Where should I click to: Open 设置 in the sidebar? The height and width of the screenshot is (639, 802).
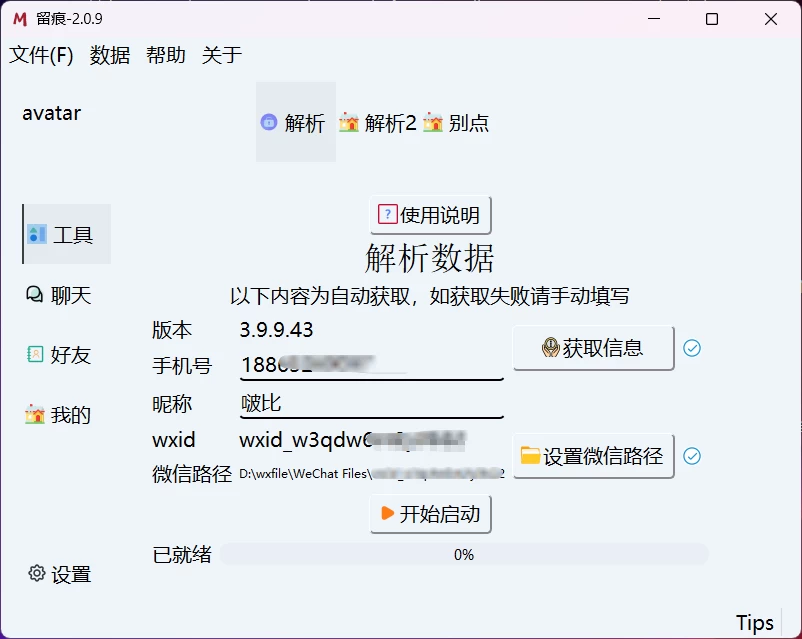60,574
